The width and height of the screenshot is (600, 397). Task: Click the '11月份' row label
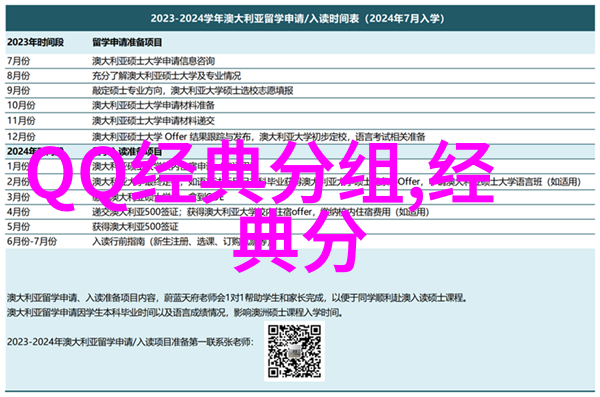click(21, 121)
